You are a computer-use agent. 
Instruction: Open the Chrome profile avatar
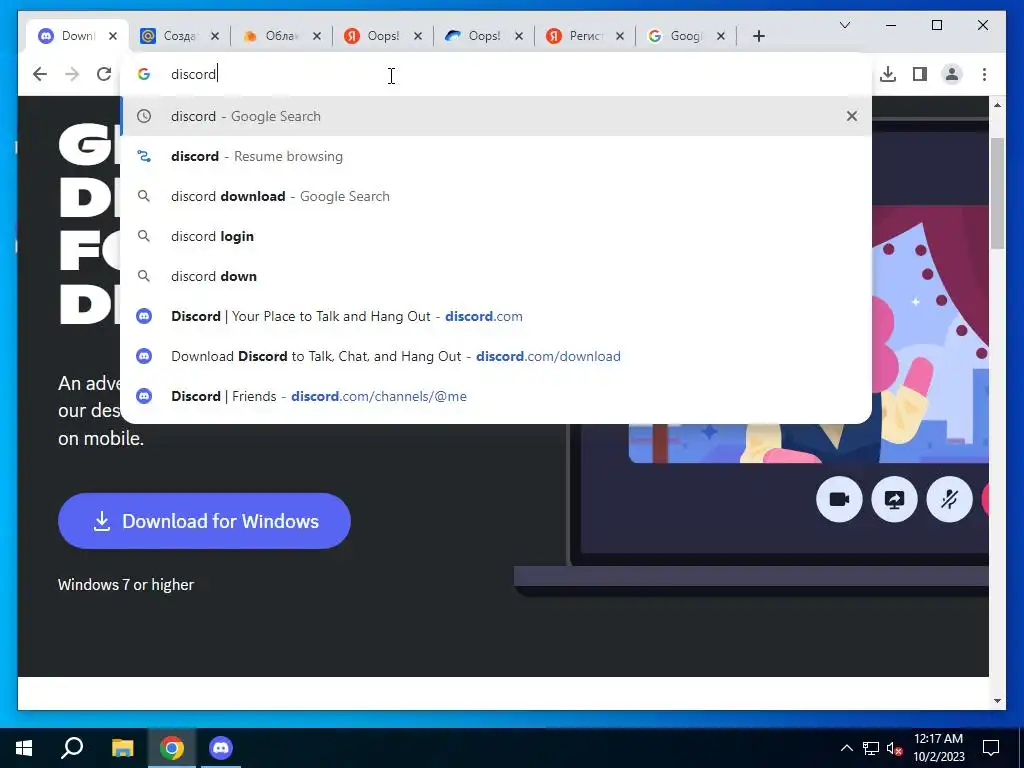pos(952,74)
